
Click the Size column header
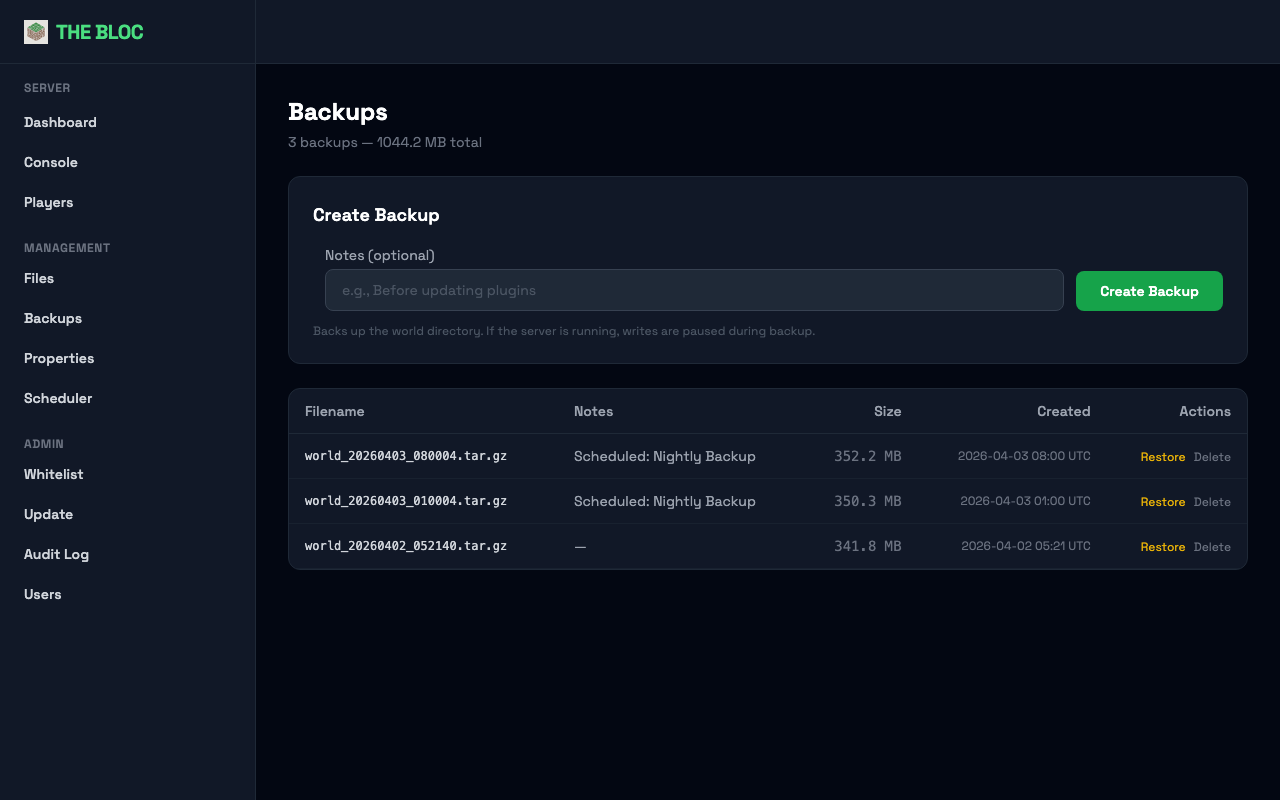(x=887, y=411)
